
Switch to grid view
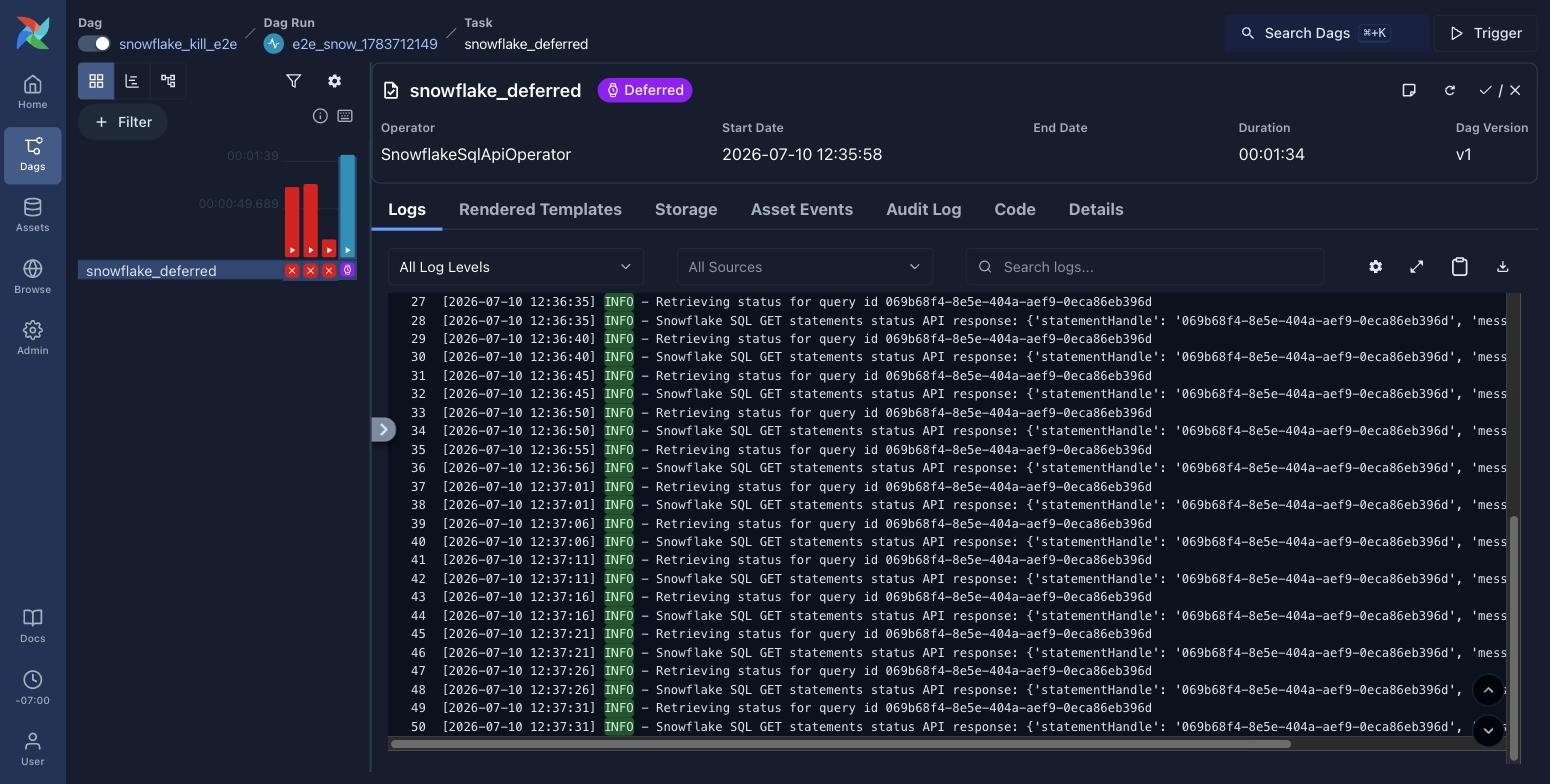tap(96, 81)
